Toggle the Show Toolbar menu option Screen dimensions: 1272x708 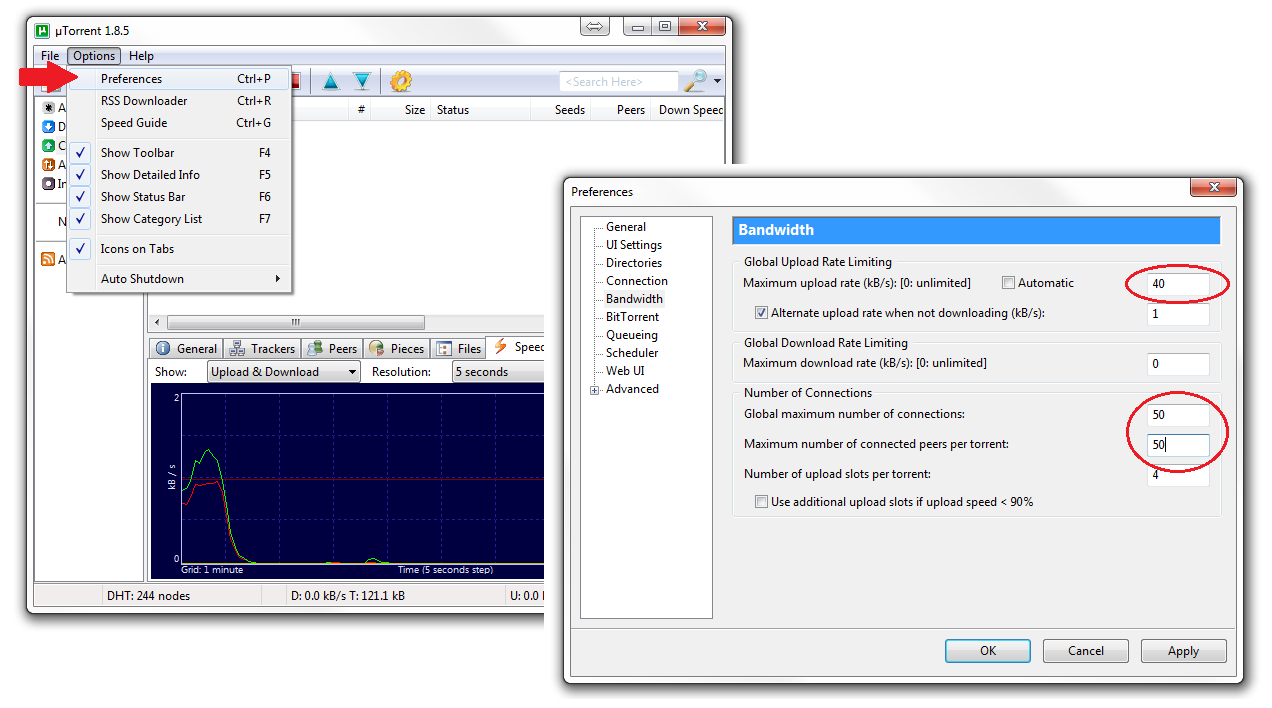point(180,153)
